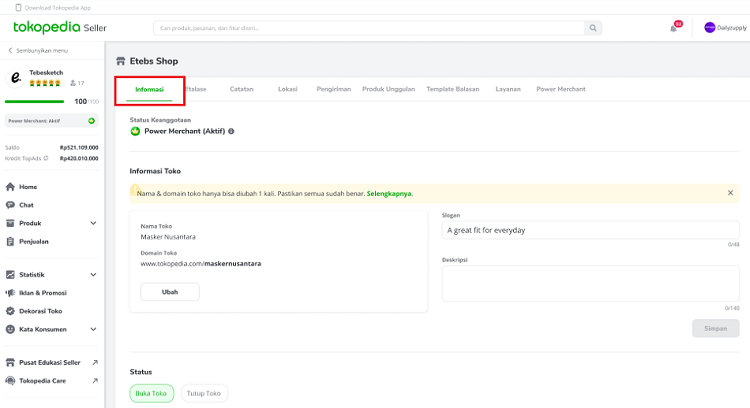
Task: Open the notifications bell
Action: [x=673, y=28]
